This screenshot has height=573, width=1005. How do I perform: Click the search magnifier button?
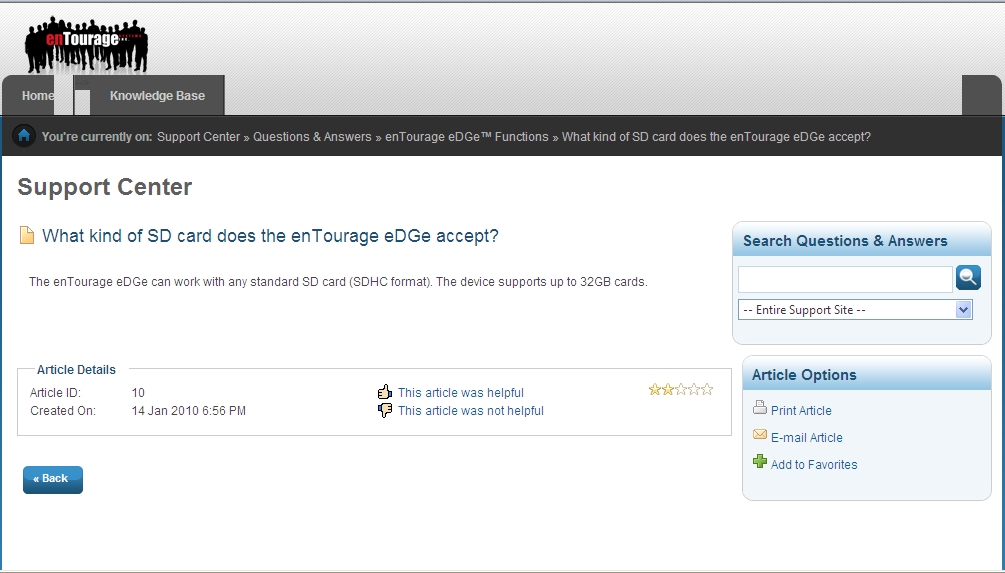coord(968,278)
